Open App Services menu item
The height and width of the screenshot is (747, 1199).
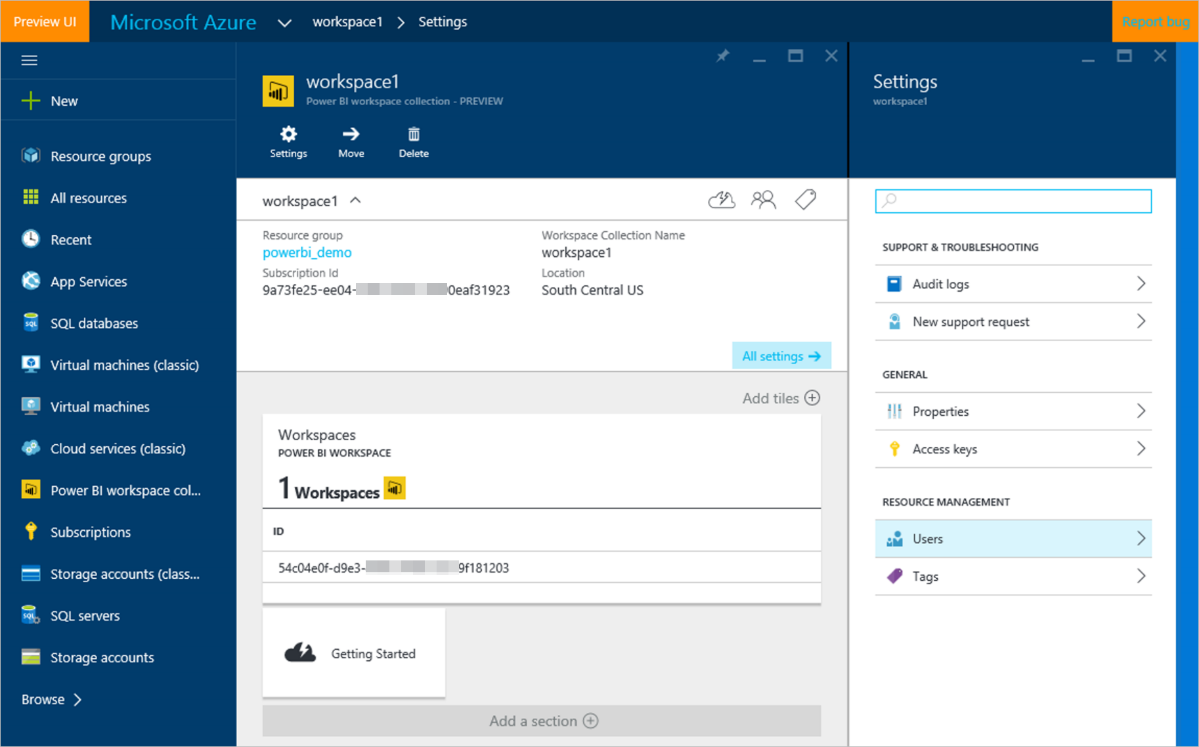point(89,281)
